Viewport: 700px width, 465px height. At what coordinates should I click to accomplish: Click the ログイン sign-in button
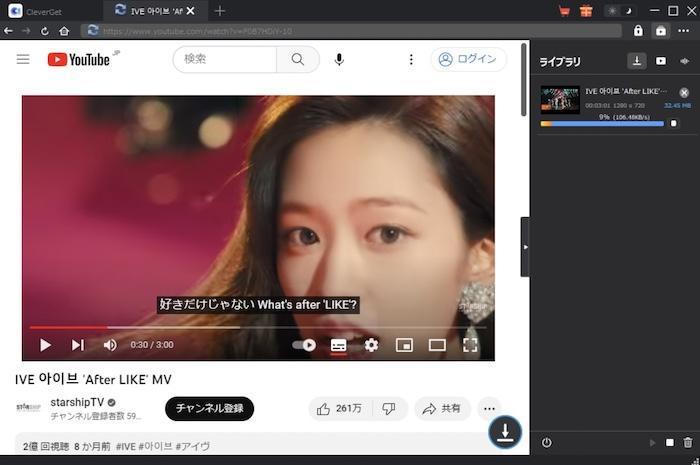pyautogui.click(x=468, y=59)
